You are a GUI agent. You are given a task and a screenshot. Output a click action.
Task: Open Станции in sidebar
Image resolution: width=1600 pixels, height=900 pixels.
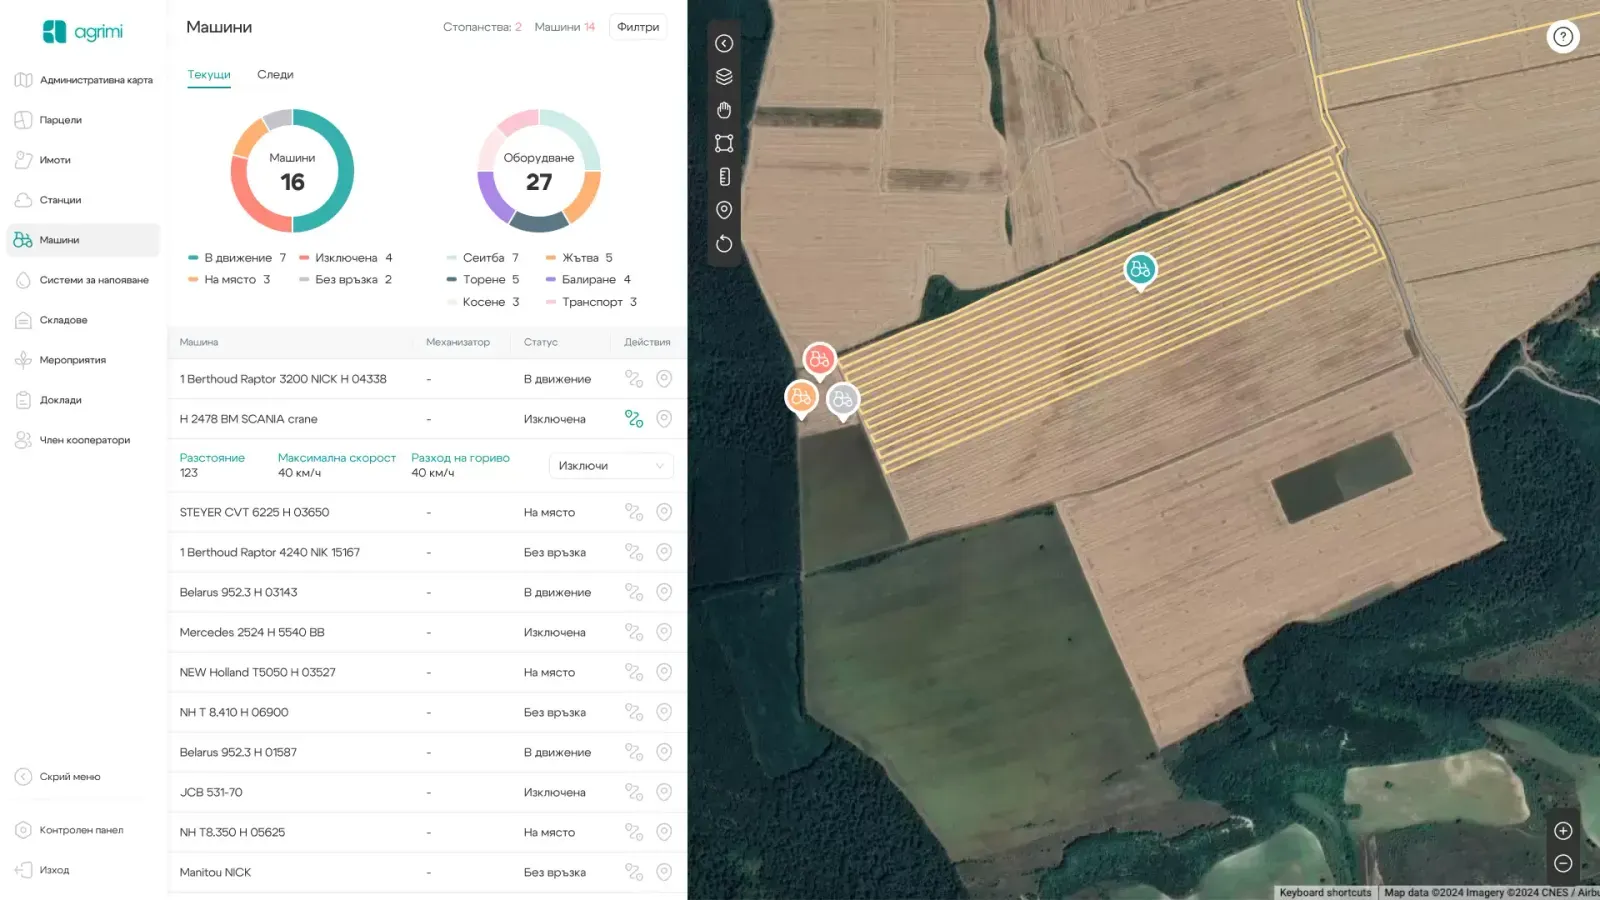[x=84, y=200]
